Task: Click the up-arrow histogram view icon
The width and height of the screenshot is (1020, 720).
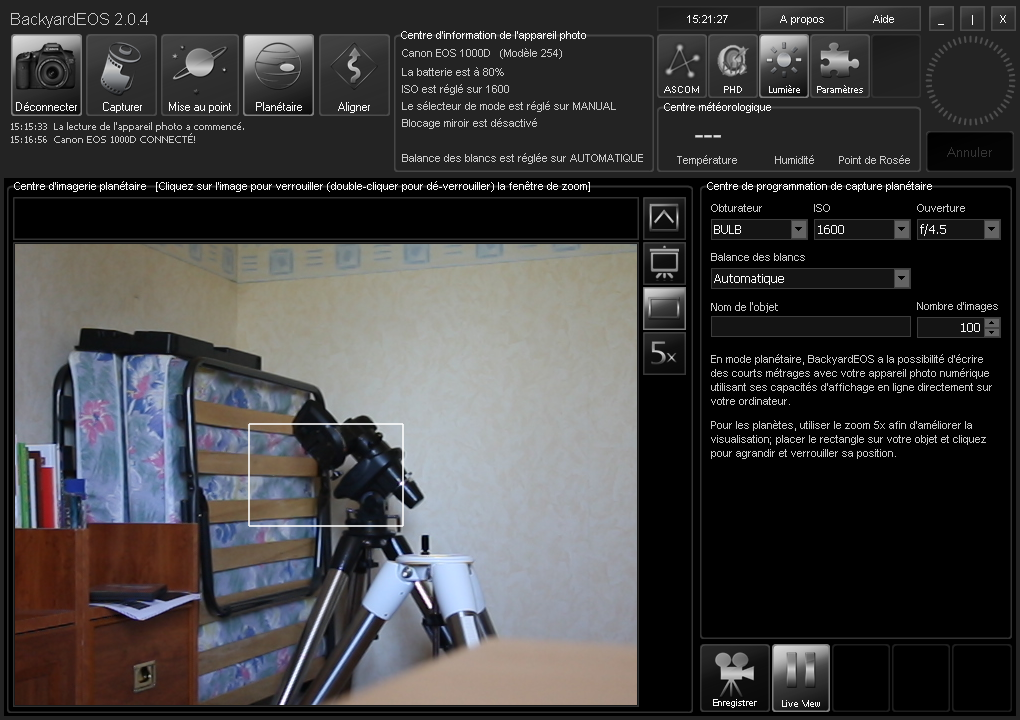Action: pyautogui.click(x=664, y=218)
